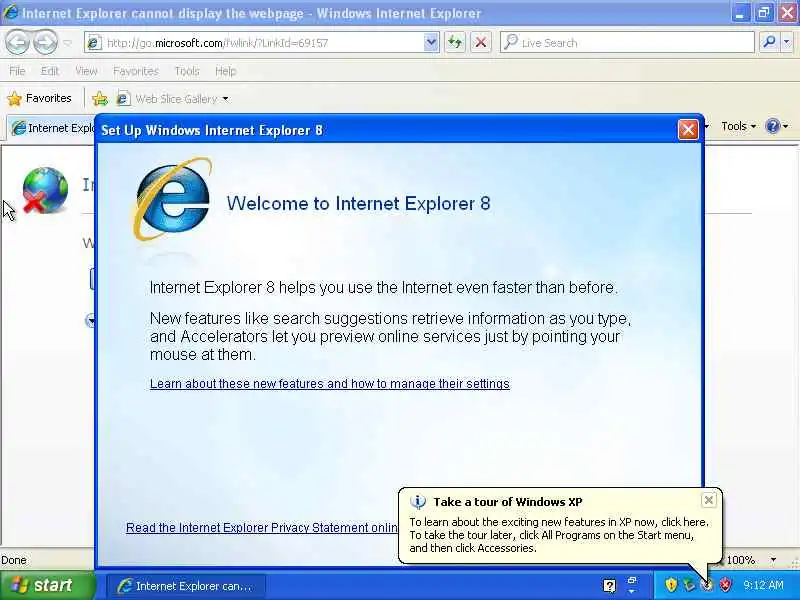Click the page icon in address bar
The image size is (800, 600).
click(x=93, y=43)
